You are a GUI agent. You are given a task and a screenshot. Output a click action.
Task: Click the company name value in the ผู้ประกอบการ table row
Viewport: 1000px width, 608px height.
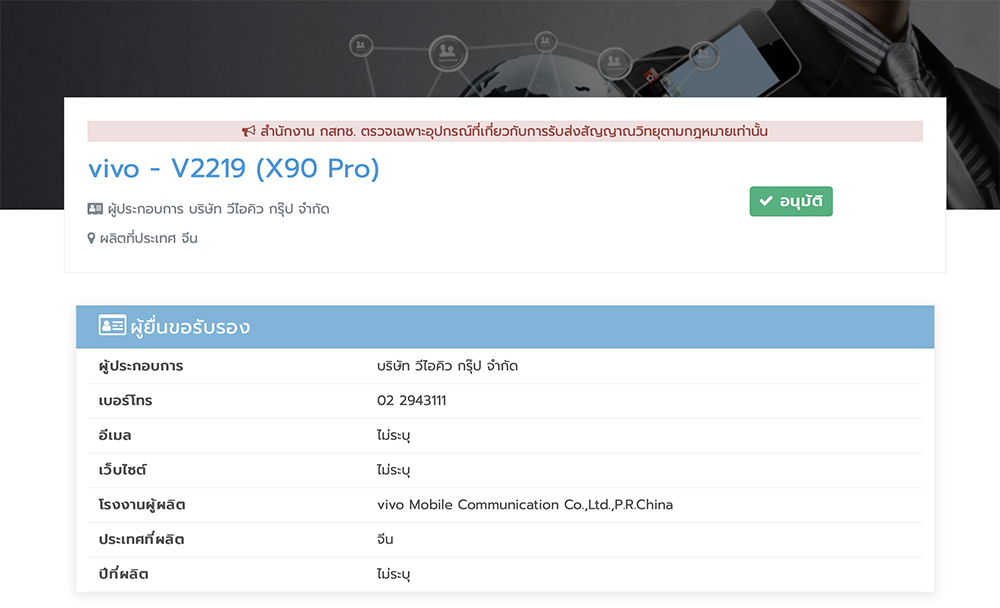447,366
